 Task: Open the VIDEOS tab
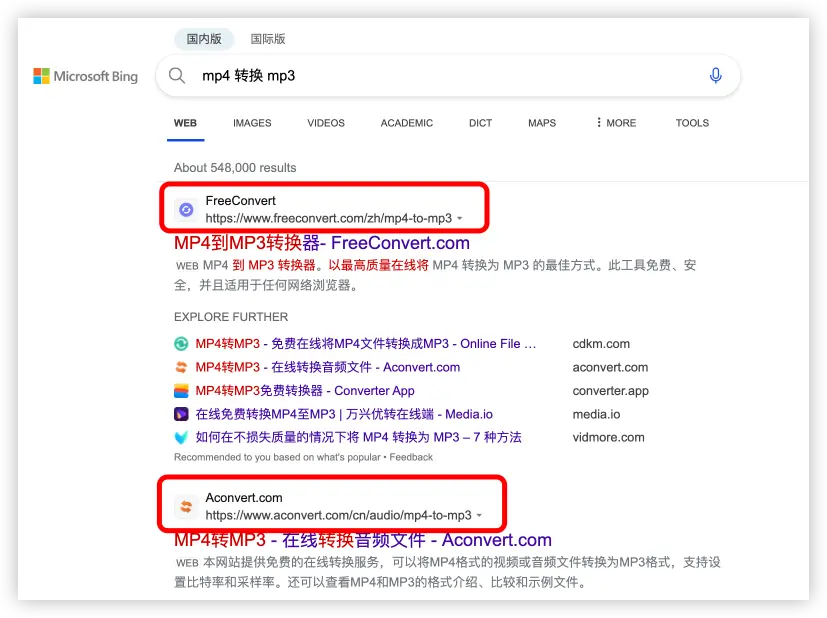point(326,123)
